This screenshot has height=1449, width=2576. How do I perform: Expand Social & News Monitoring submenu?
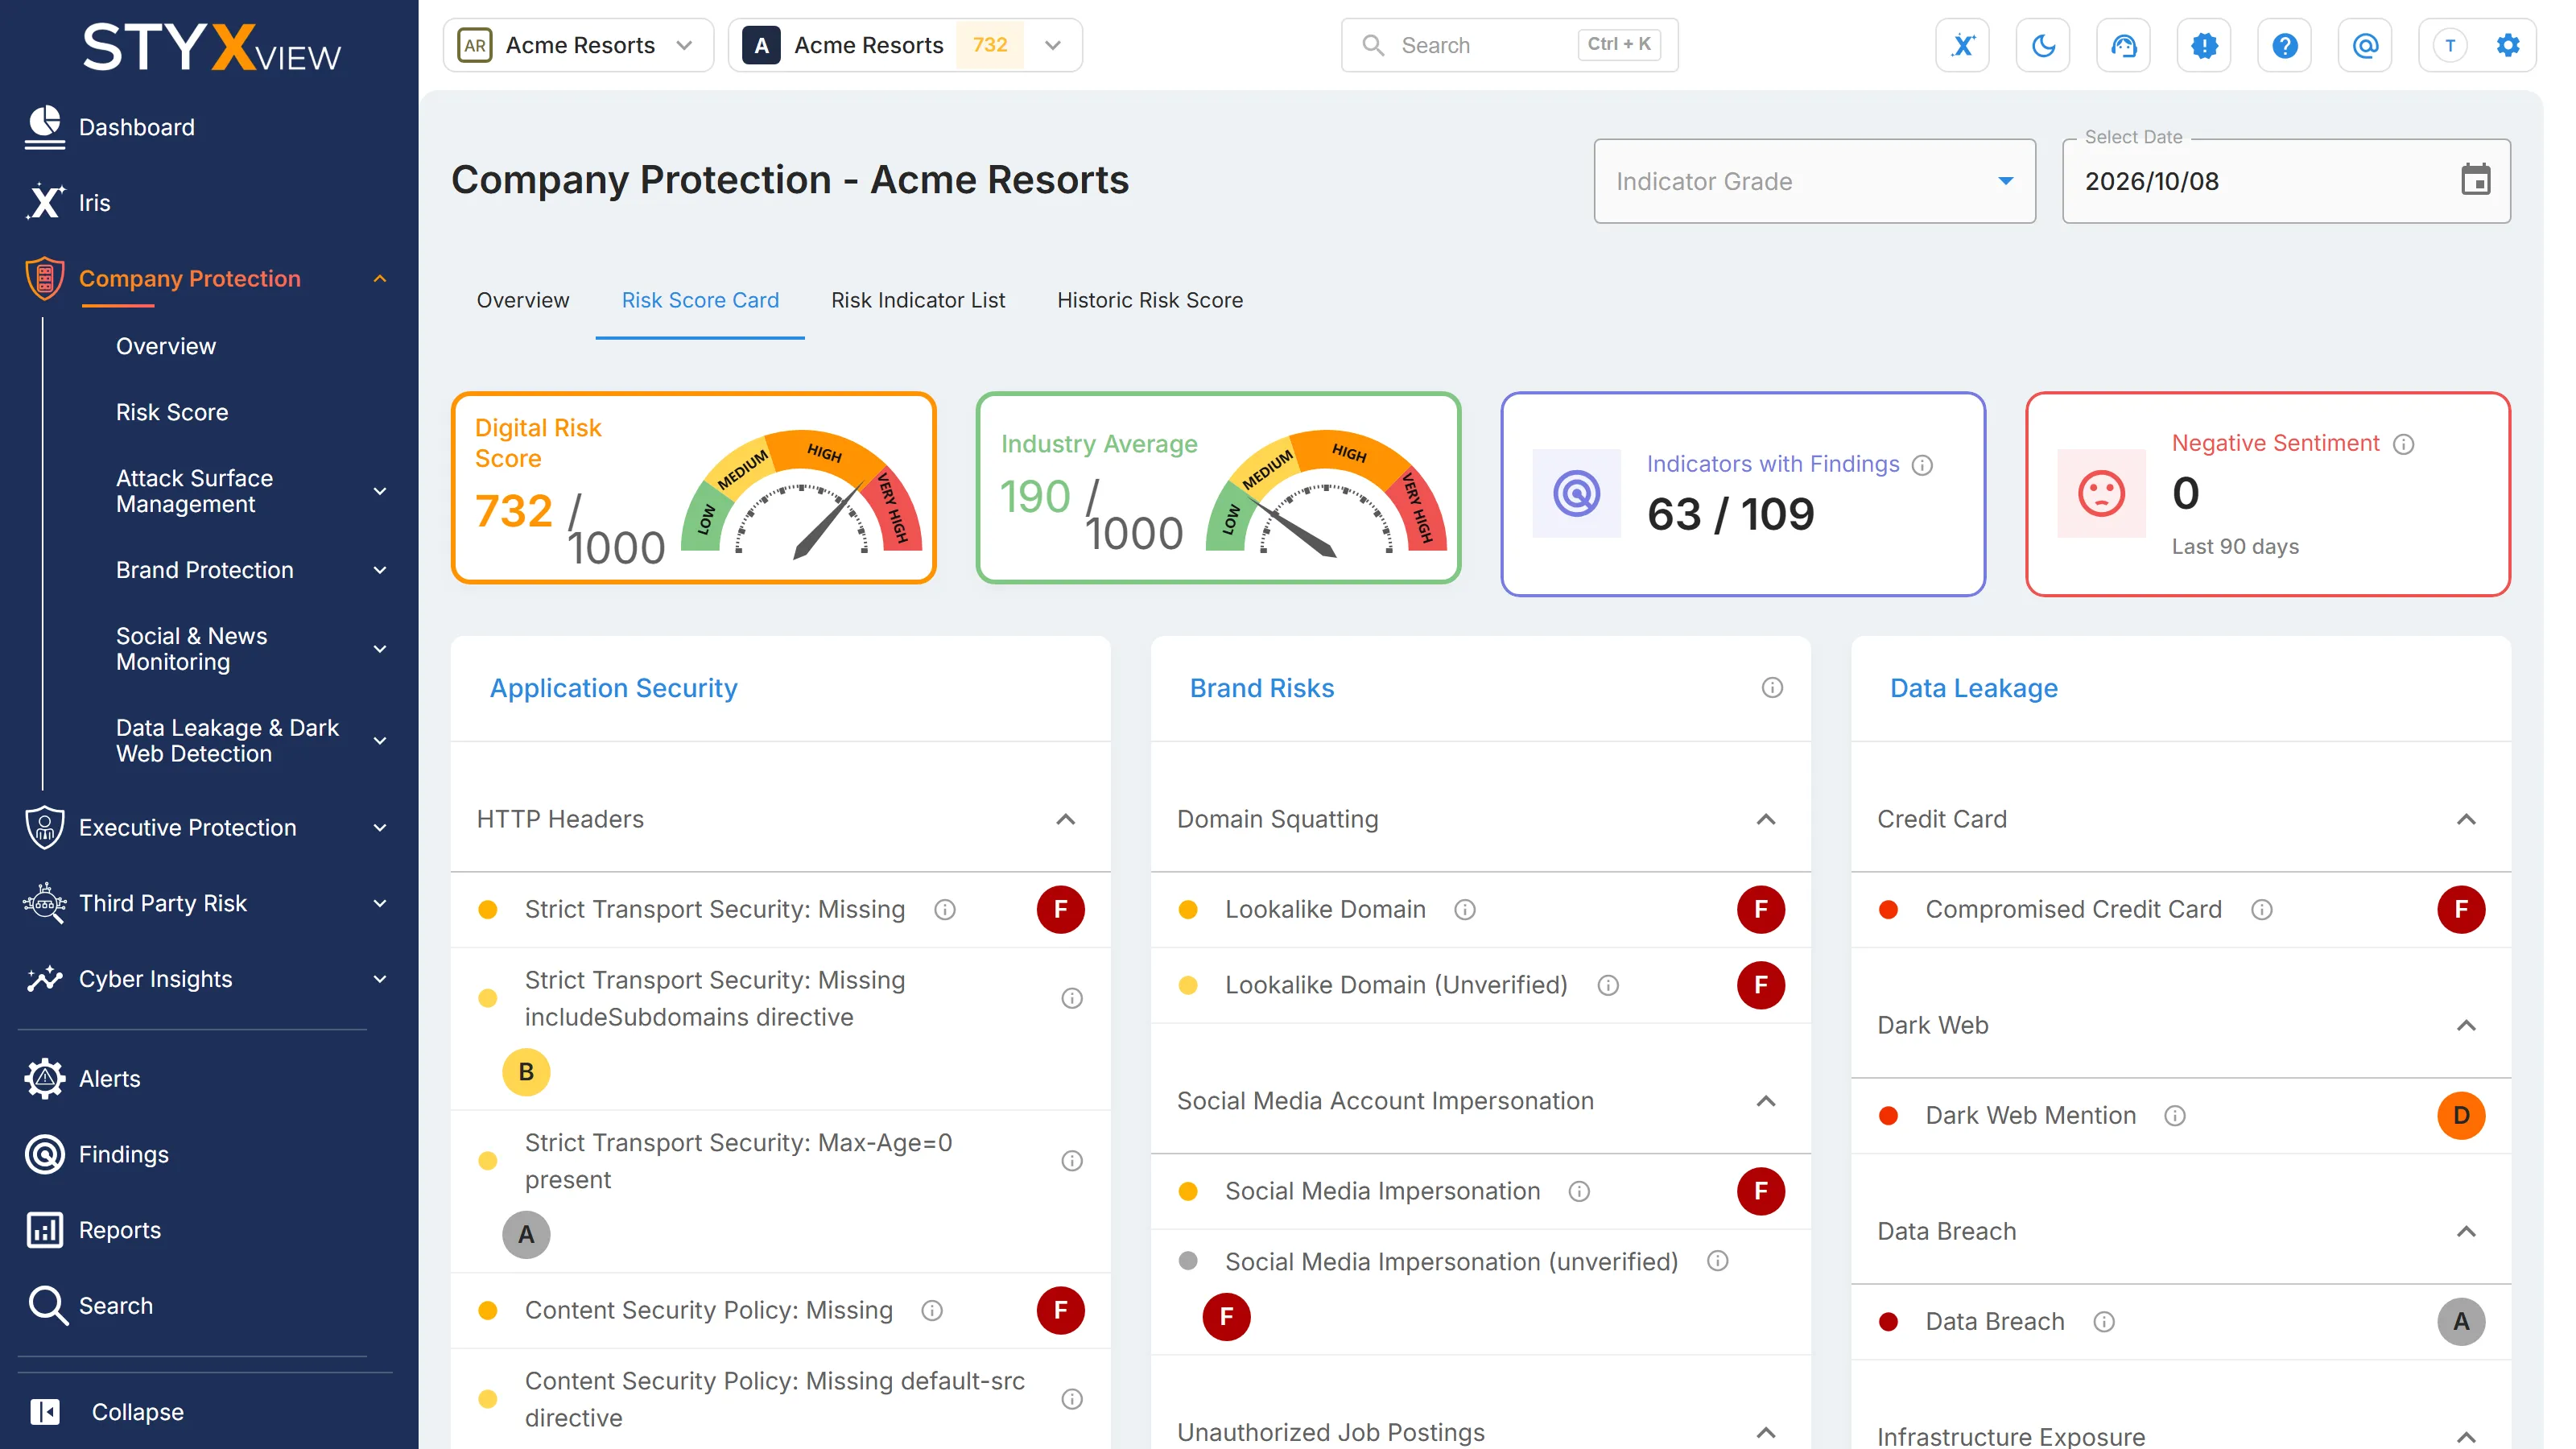pyautogui.click(x=380, y=649)
